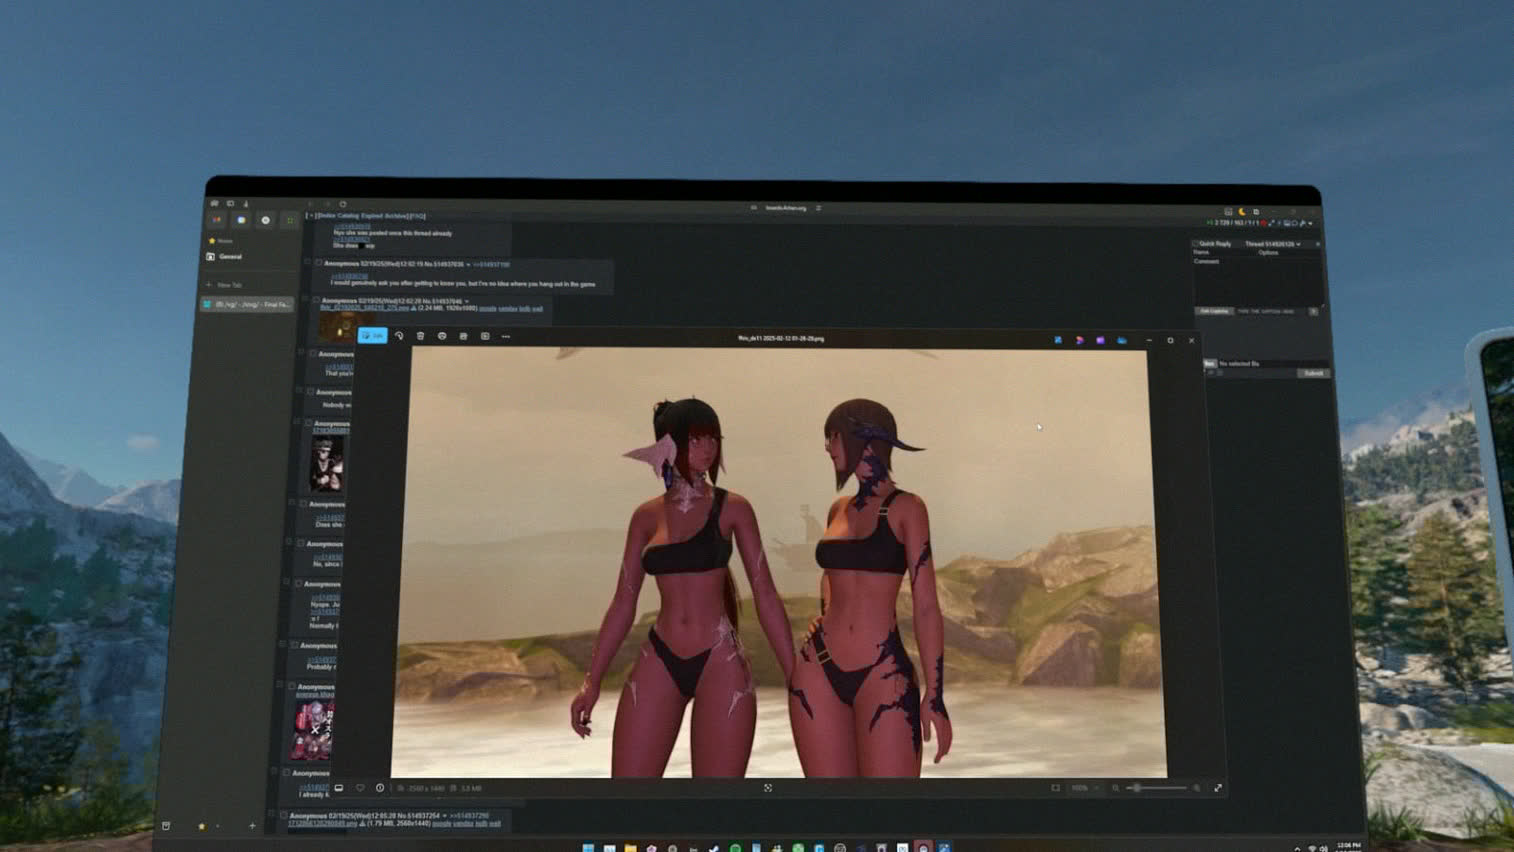Click the star icon at sidebar bottom
Image resolution: width=1514 pixels, height=852 pixels.
pyautogui.click(x=201, y=826)
